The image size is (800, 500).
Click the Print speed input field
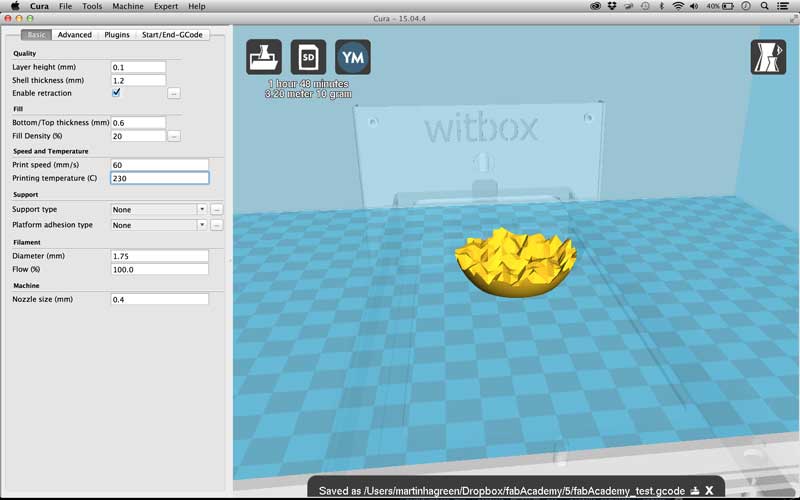[160, 165]
